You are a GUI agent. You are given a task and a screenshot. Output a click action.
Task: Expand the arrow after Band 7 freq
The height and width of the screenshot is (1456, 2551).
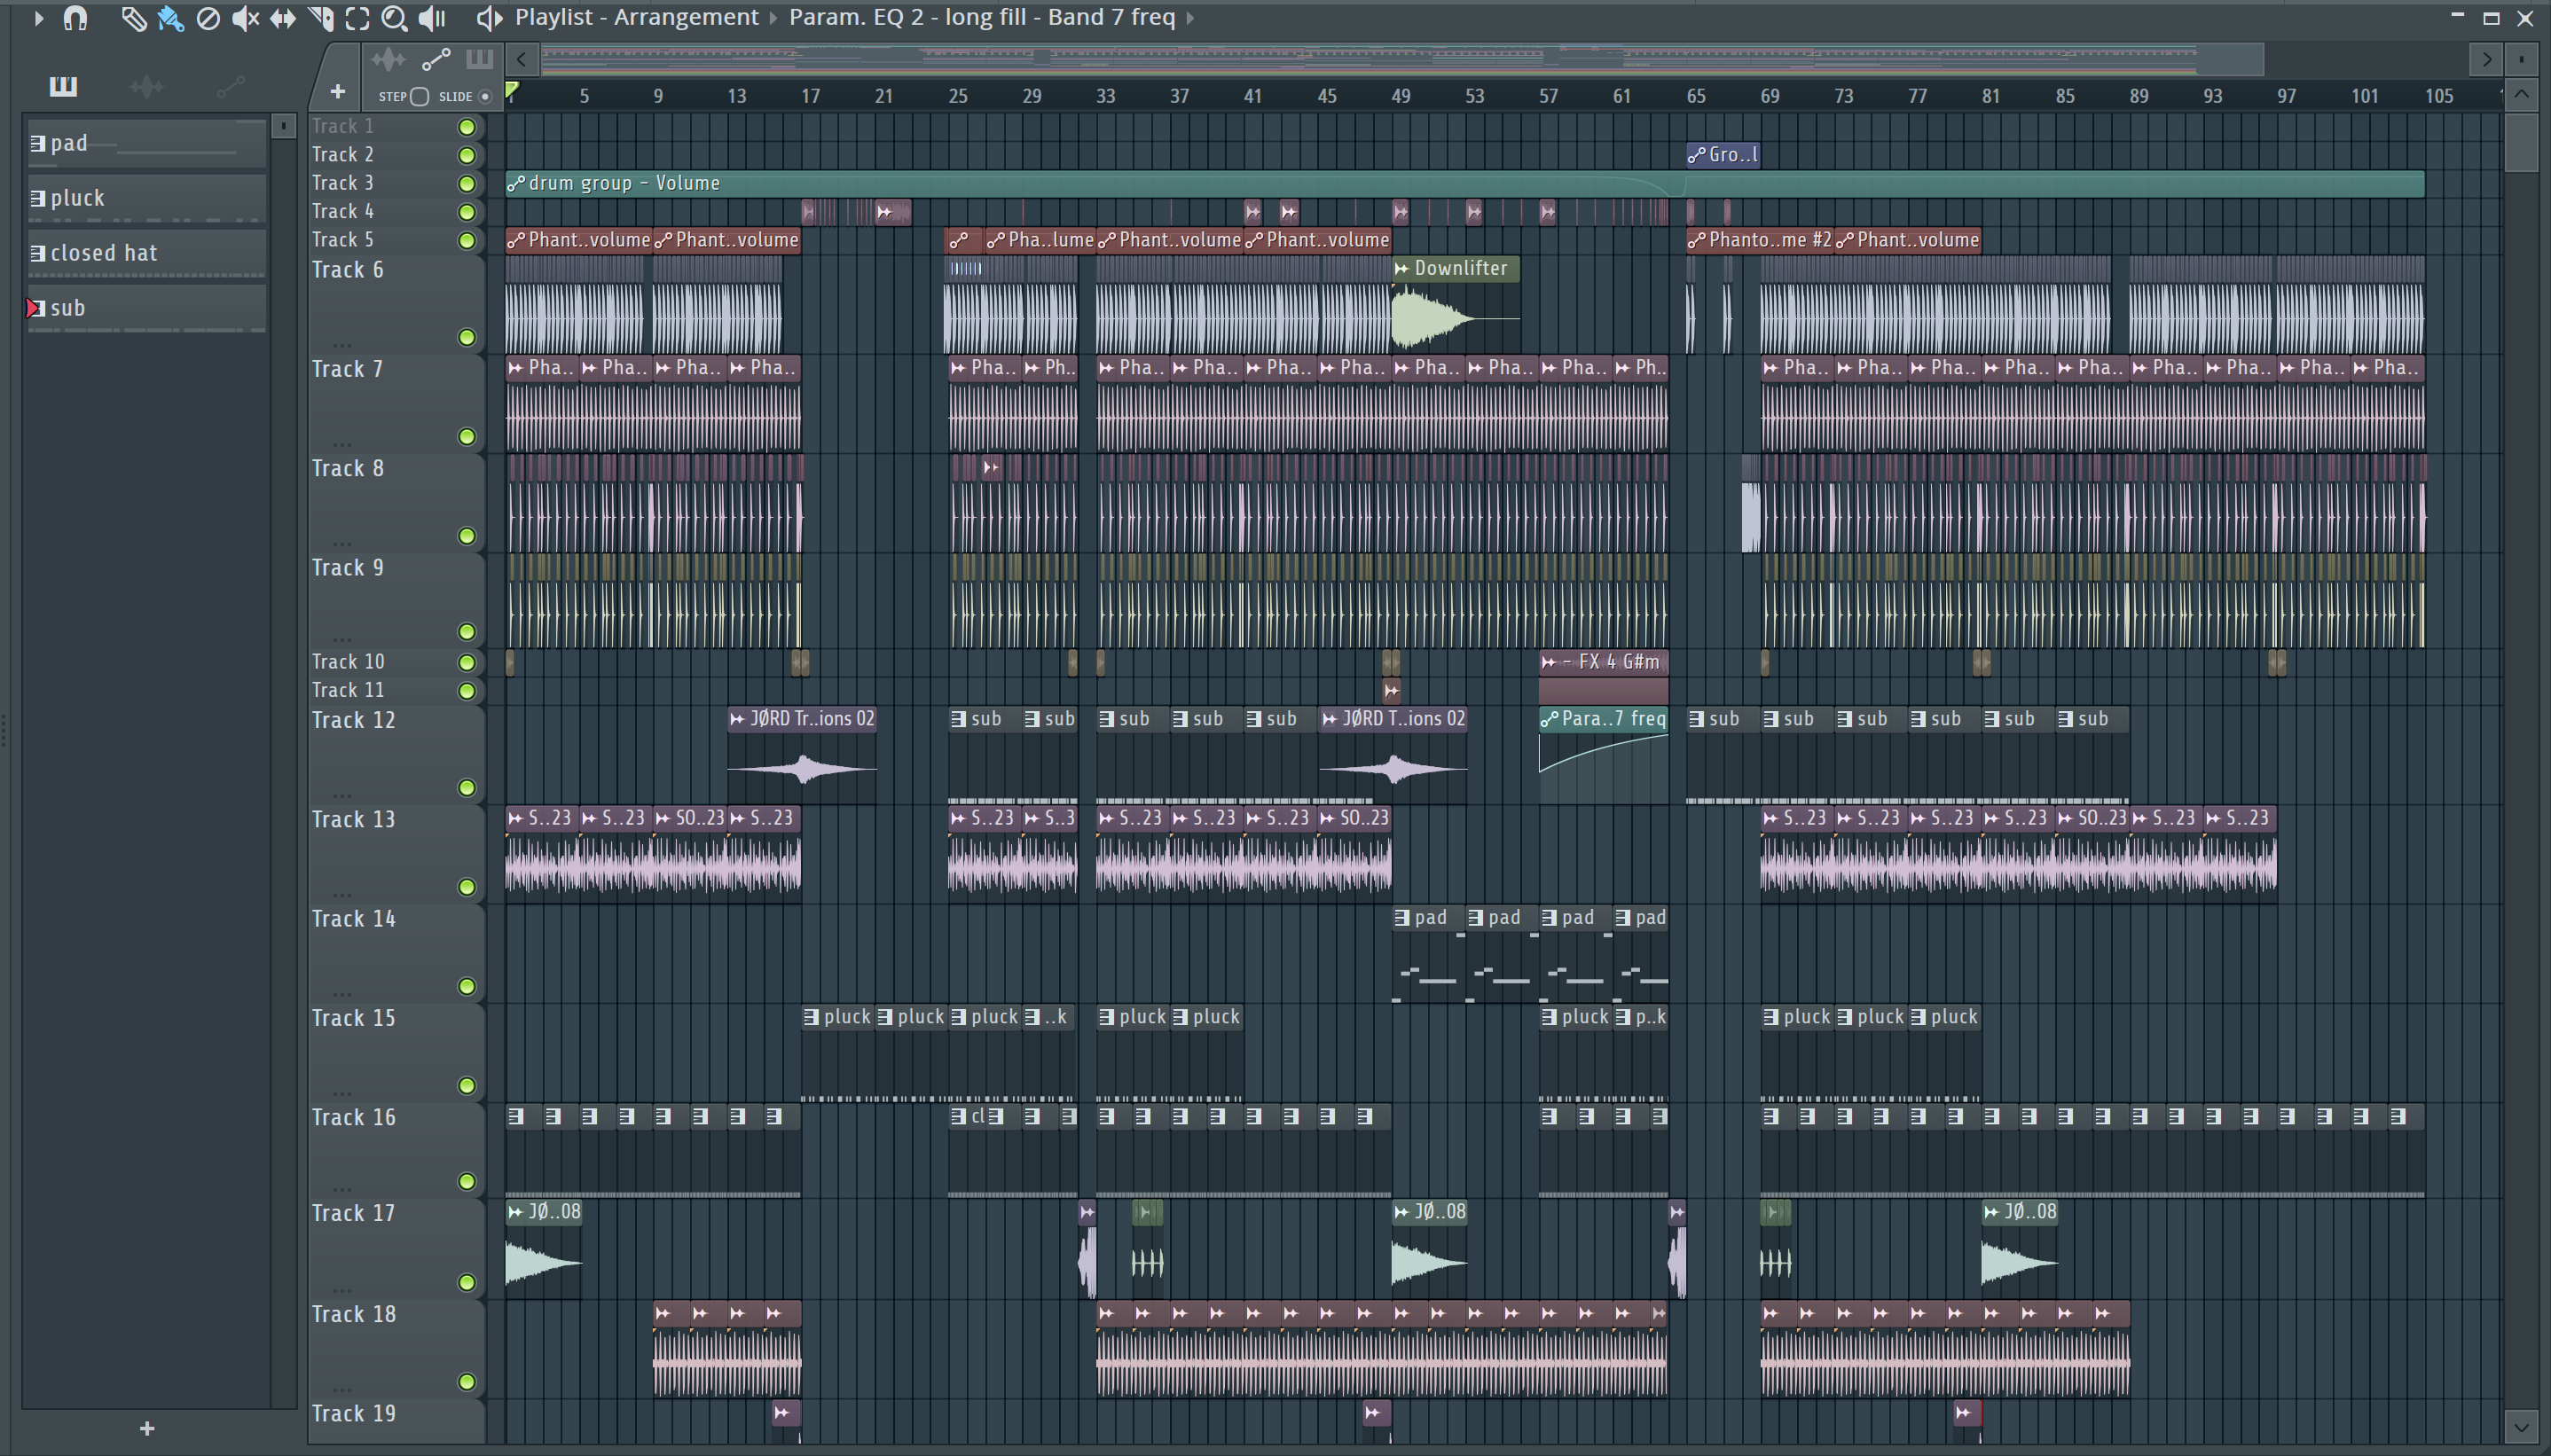(x=1190, y=17)
